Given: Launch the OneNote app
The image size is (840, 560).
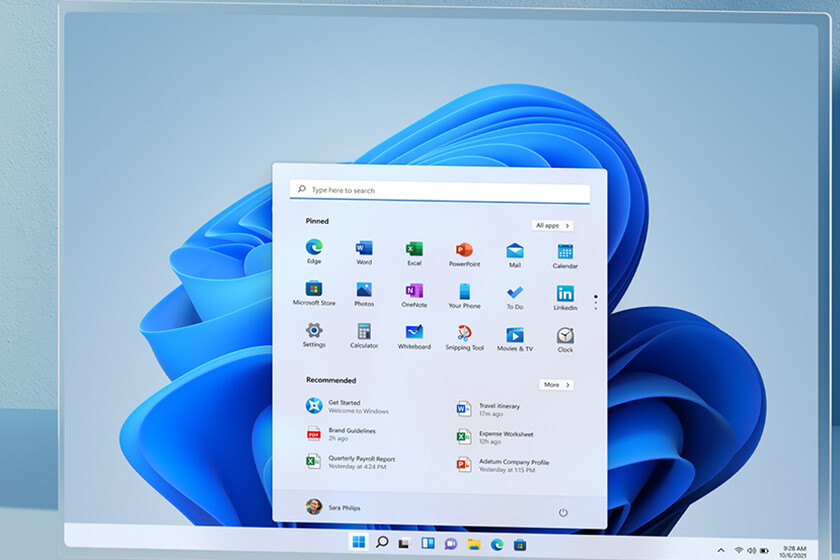Looking at the screenshot, I should (x=414, y=292).
